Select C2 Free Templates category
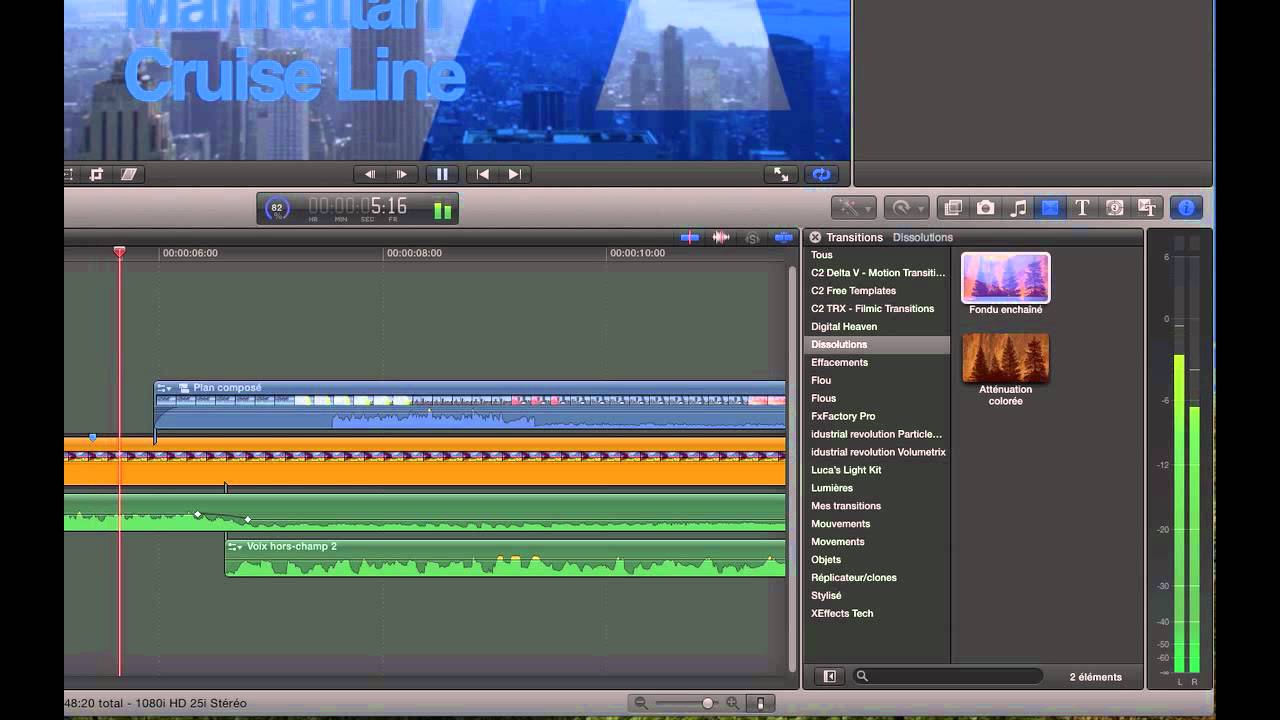The width and height of the screenshot is (1280, 720). tap(877, 291)
